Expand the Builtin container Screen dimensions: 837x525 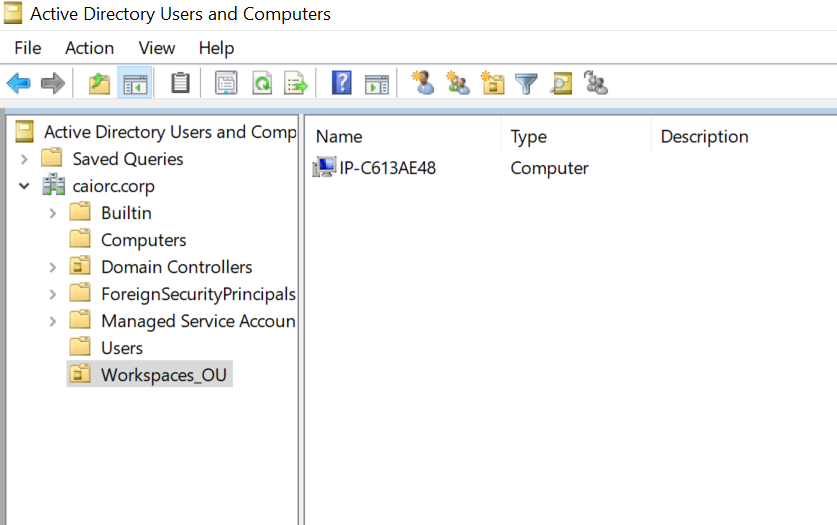(x=52, y=213)
